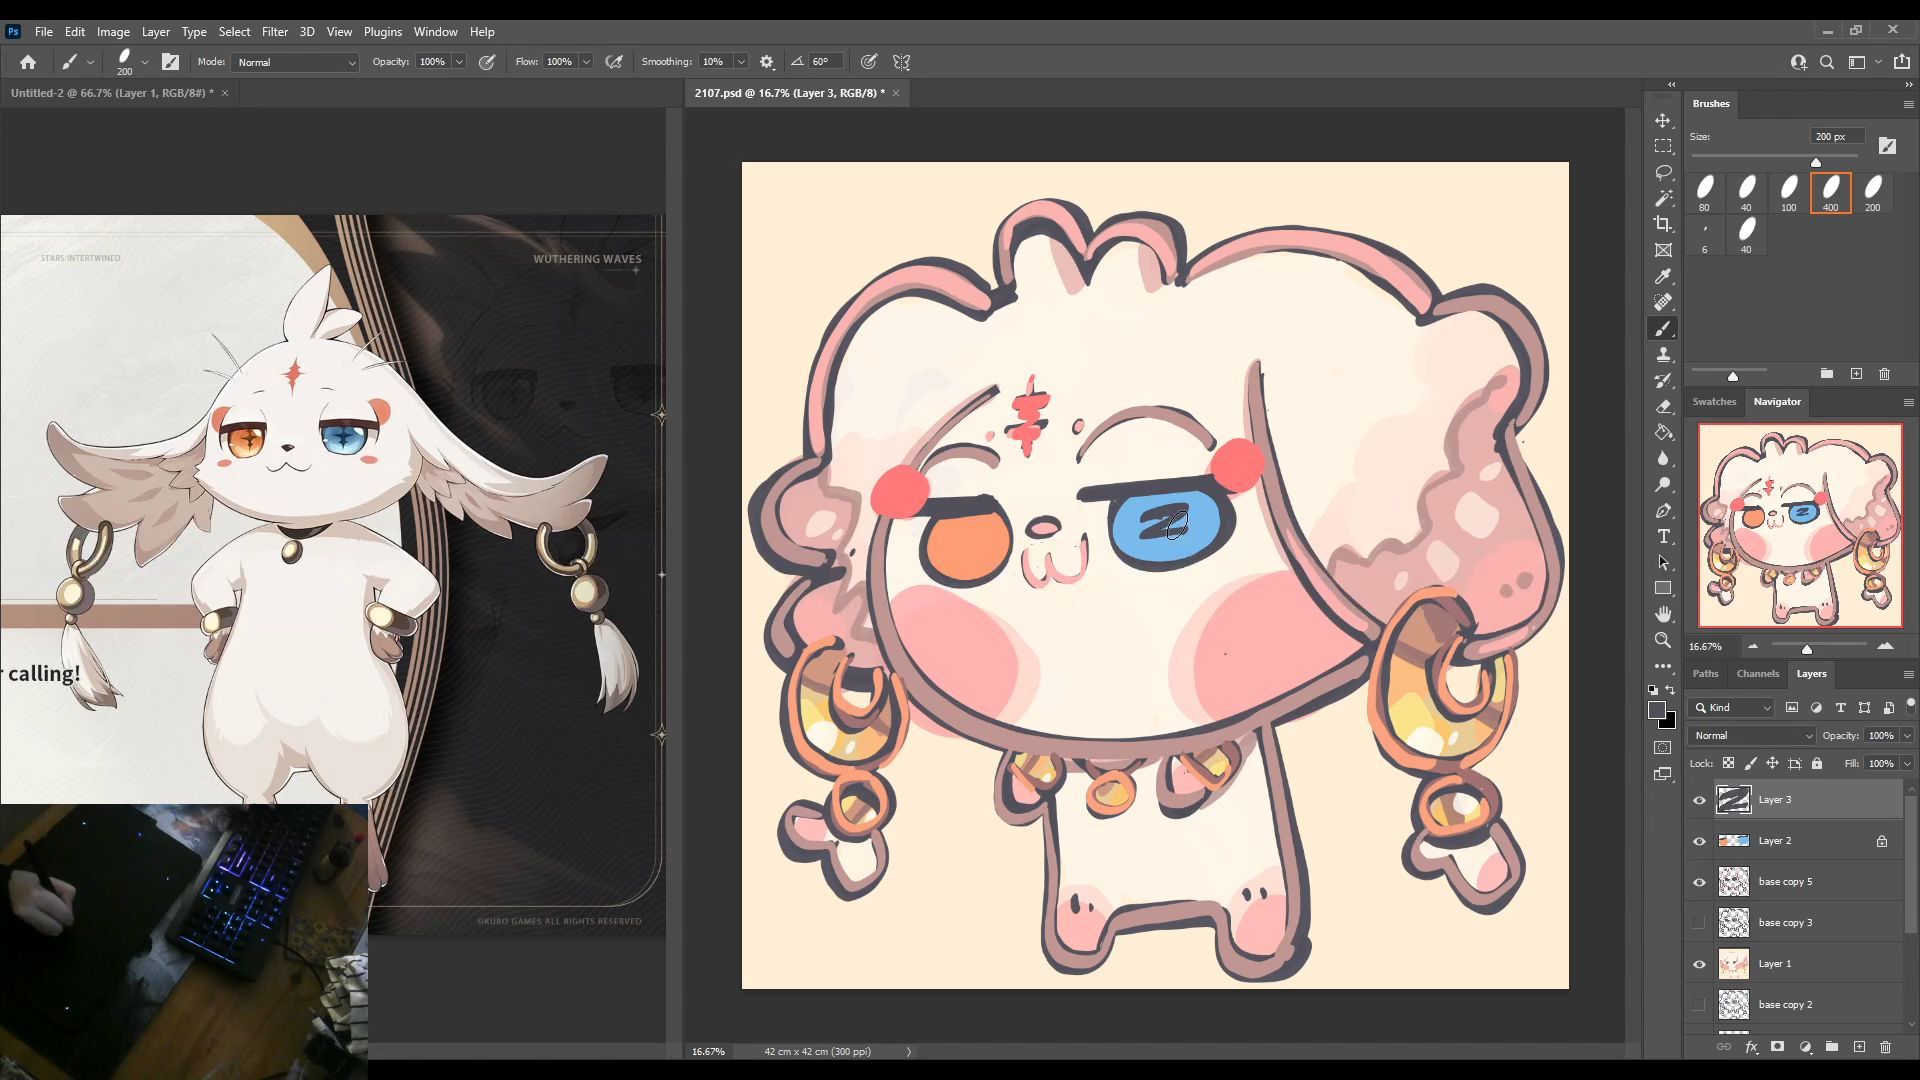
Task: Open the Flow value dropdown
Action: (586, 62)
